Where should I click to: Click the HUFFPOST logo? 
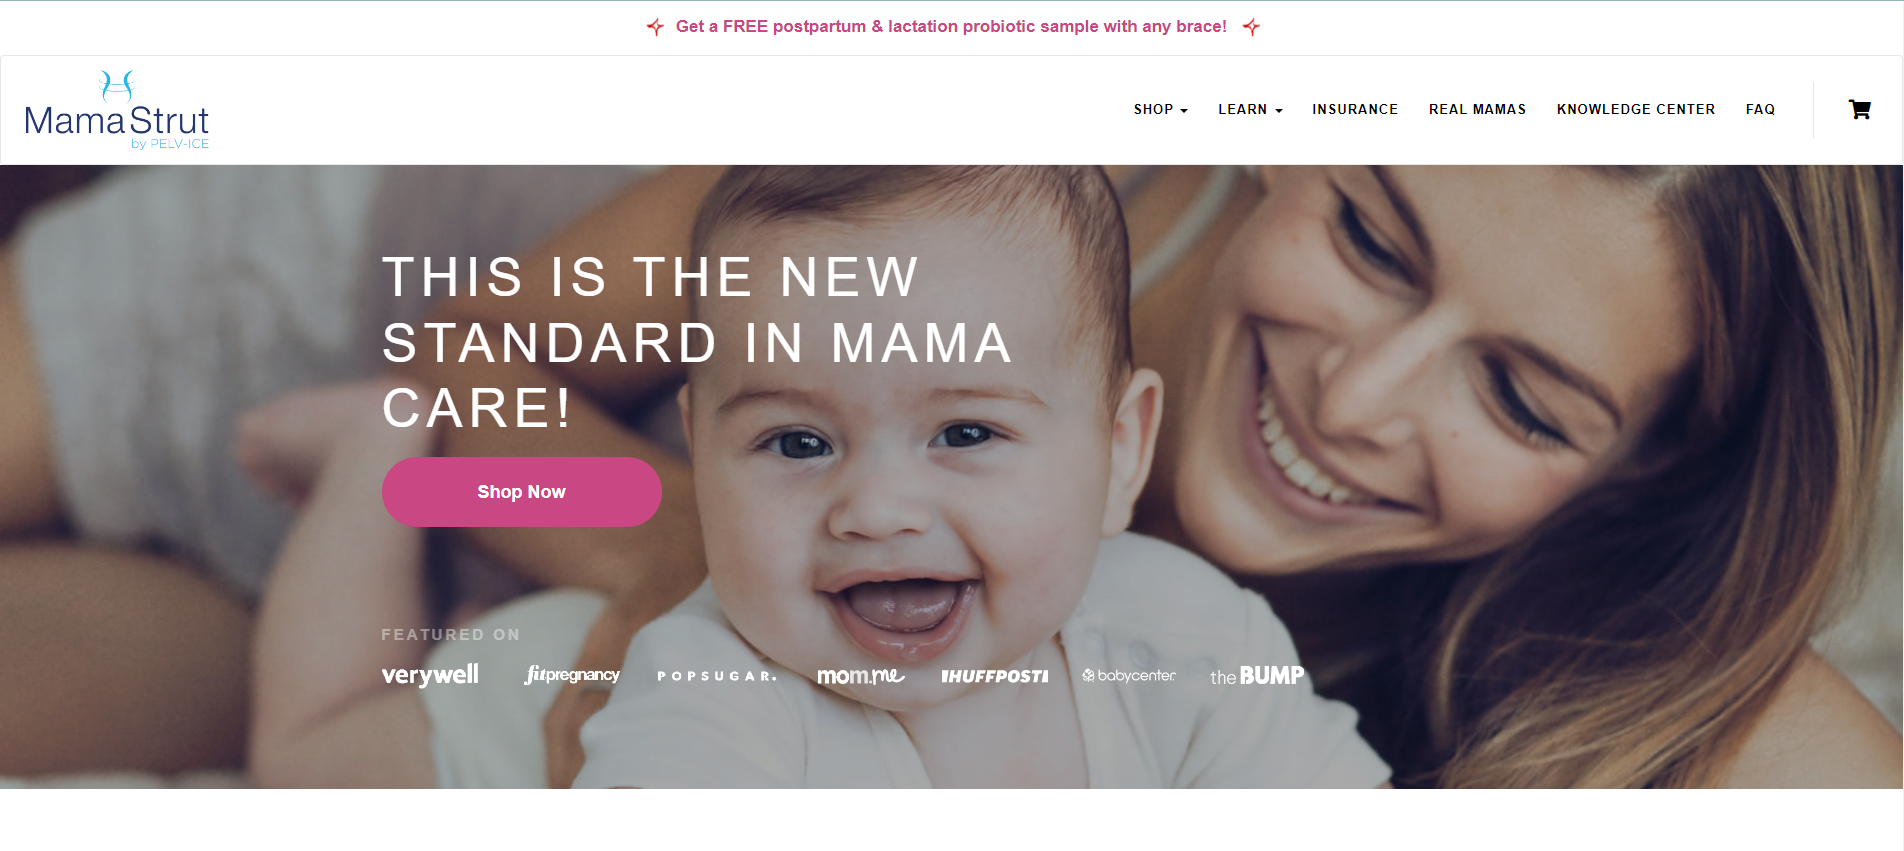(x=995, y=677)
